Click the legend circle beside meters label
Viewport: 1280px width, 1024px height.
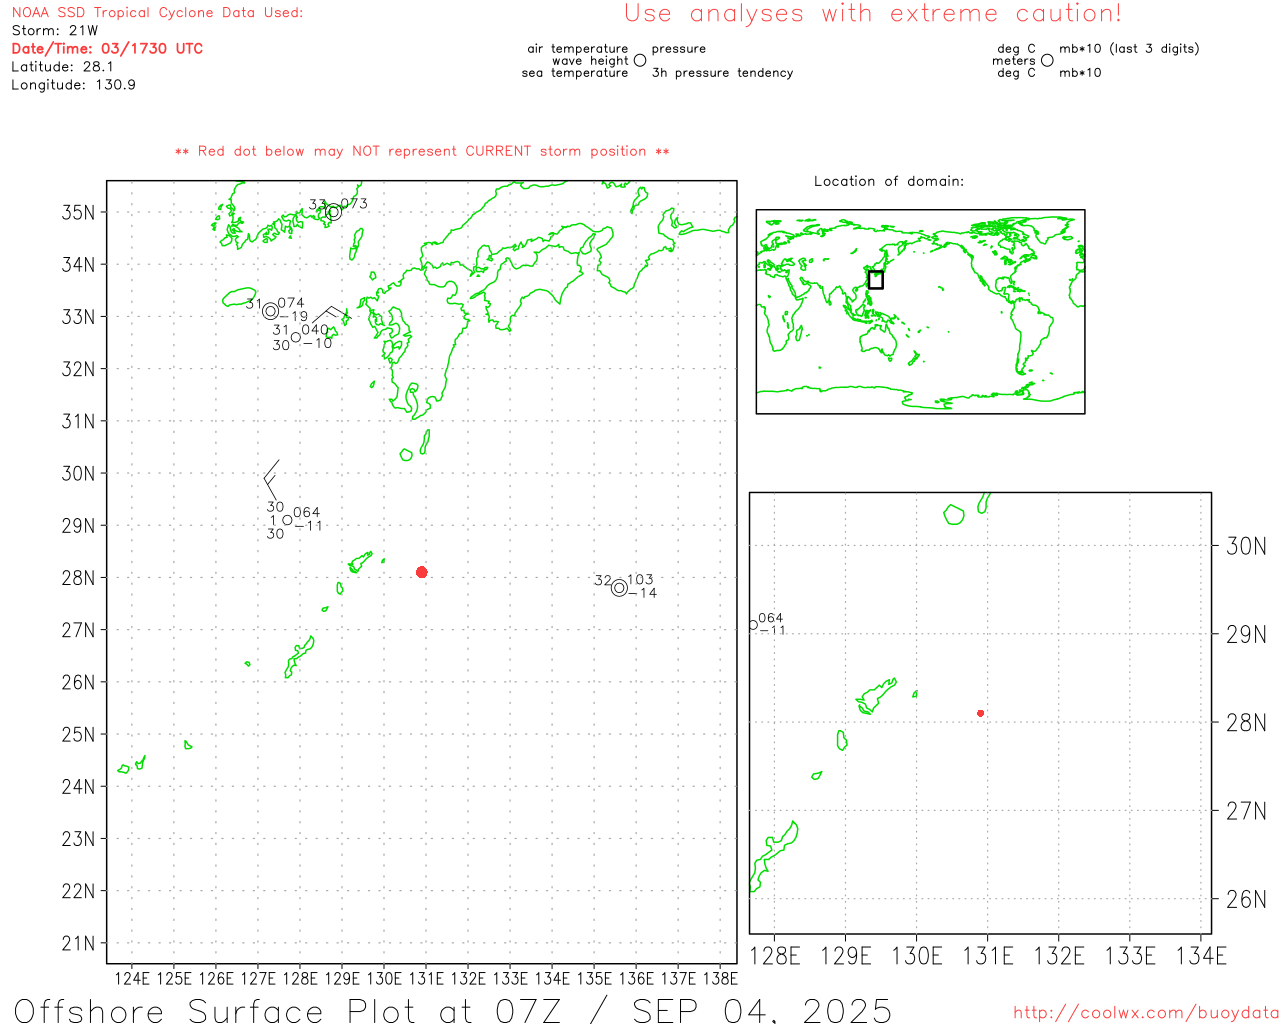[x=1047, y=61]
